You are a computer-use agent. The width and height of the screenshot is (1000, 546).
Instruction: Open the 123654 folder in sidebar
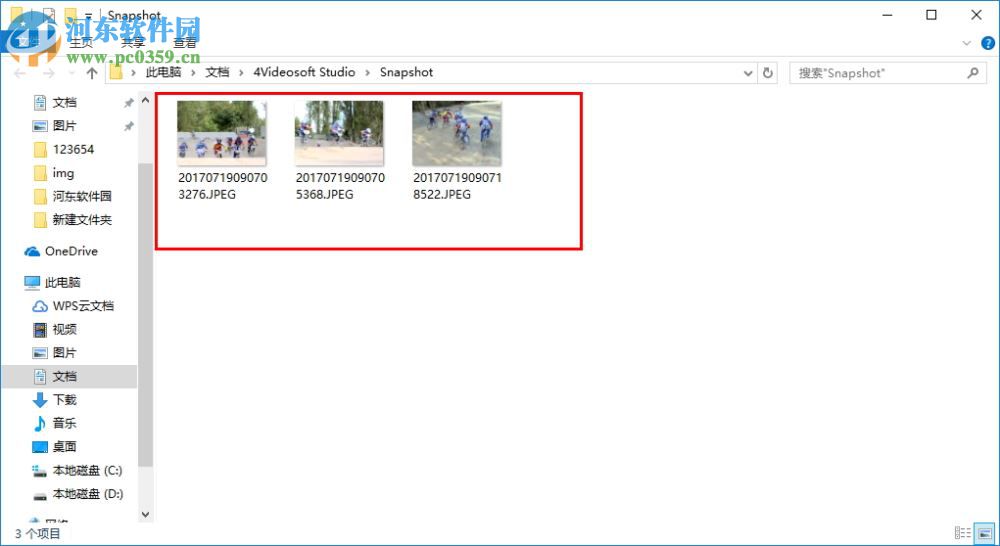coord(73,149)
